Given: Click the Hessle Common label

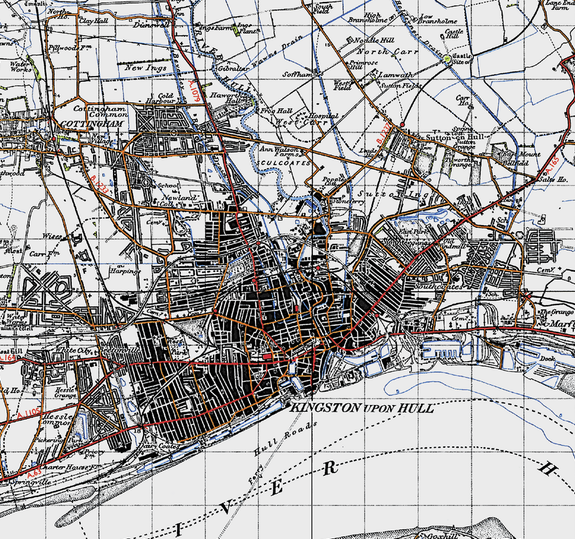Looking at the screenshot, I should pyautogui.click(x=58, y=420).
